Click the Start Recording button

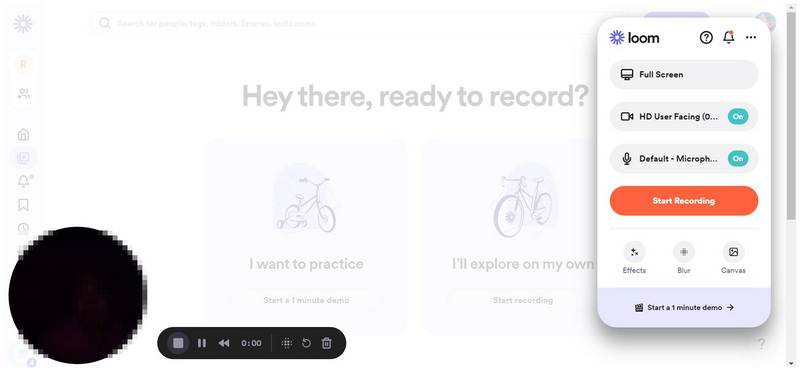click(684, 201)
